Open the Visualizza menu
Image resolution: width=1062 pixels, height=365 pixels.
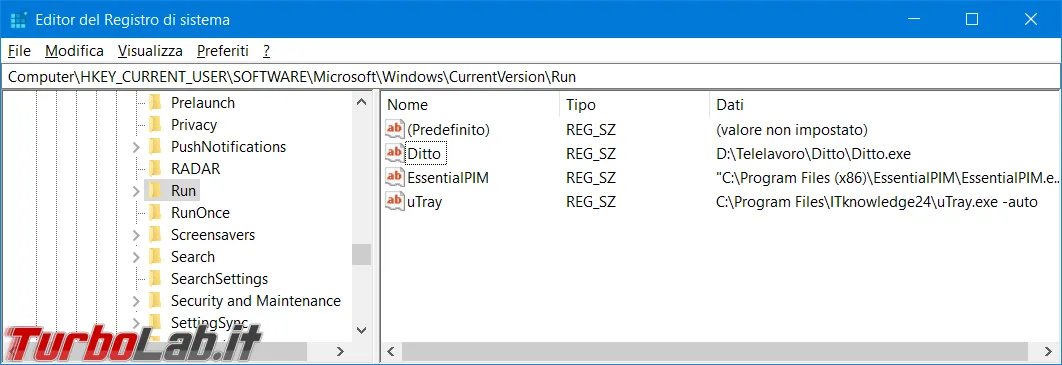coord(150,51)
